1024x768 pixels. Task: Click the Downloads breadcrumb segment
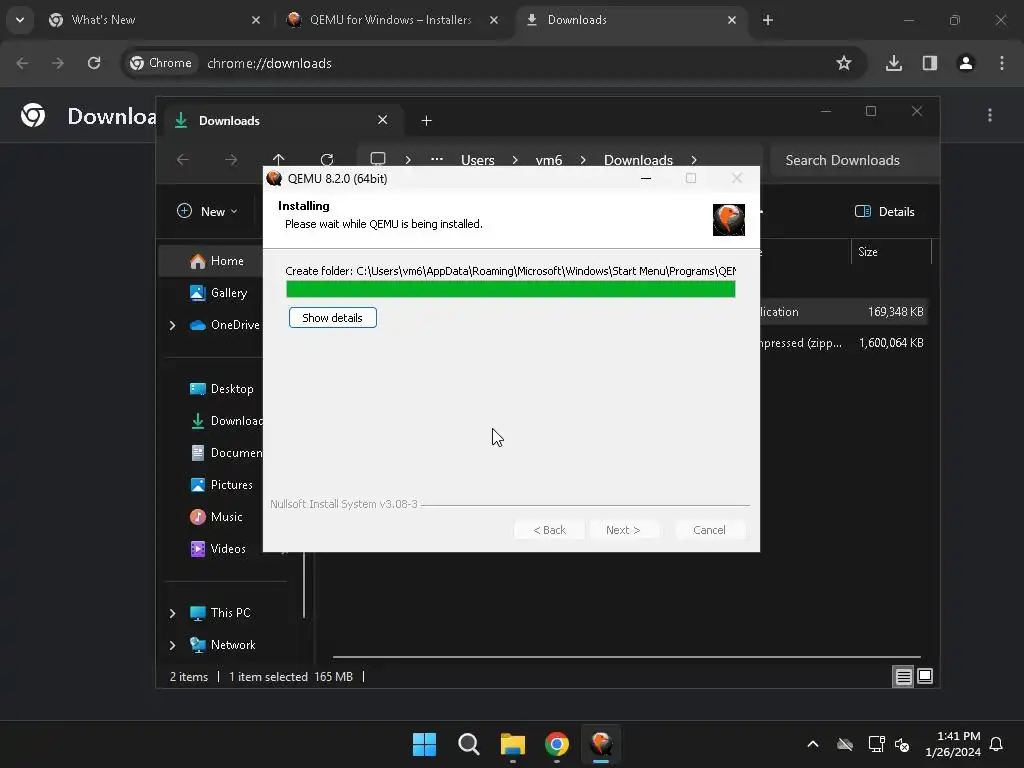pyautogui.click(x=638, y=160)
